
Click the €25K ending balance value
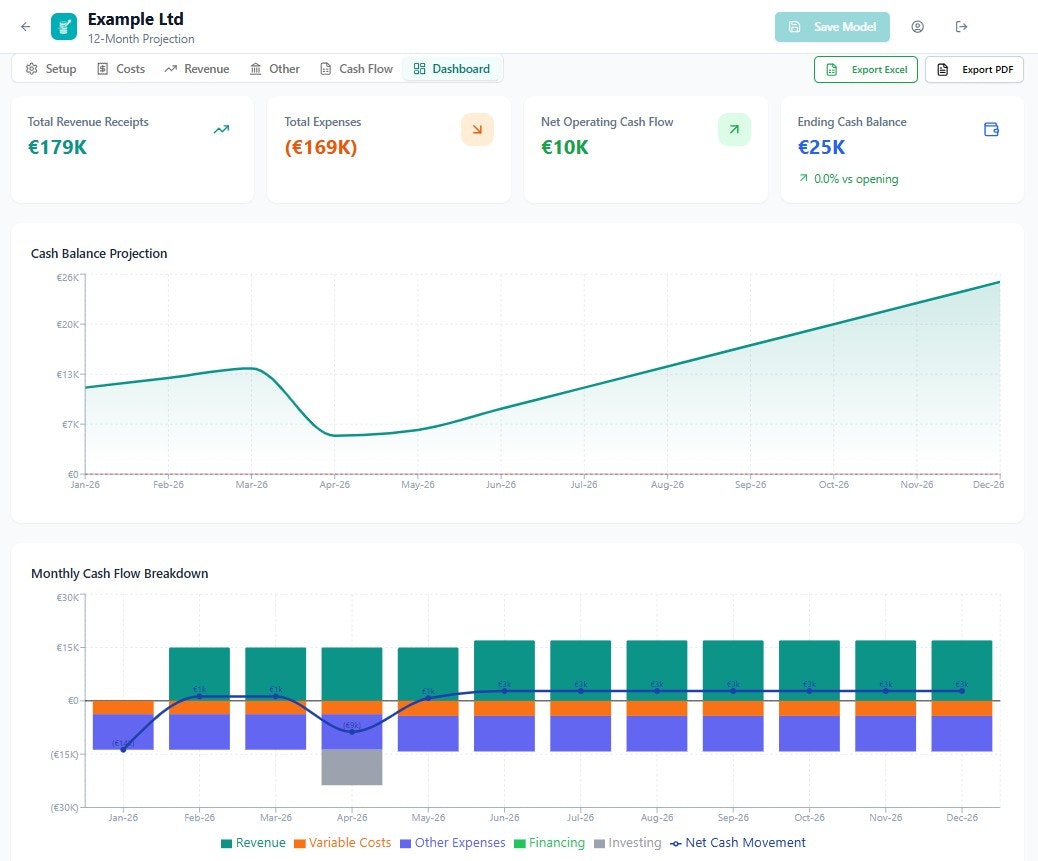(822, 147)
